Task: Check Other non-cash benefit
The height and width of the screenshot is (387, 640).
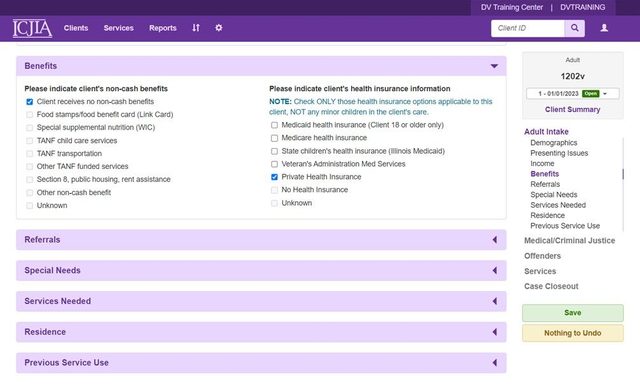Action: click(29, 193)
